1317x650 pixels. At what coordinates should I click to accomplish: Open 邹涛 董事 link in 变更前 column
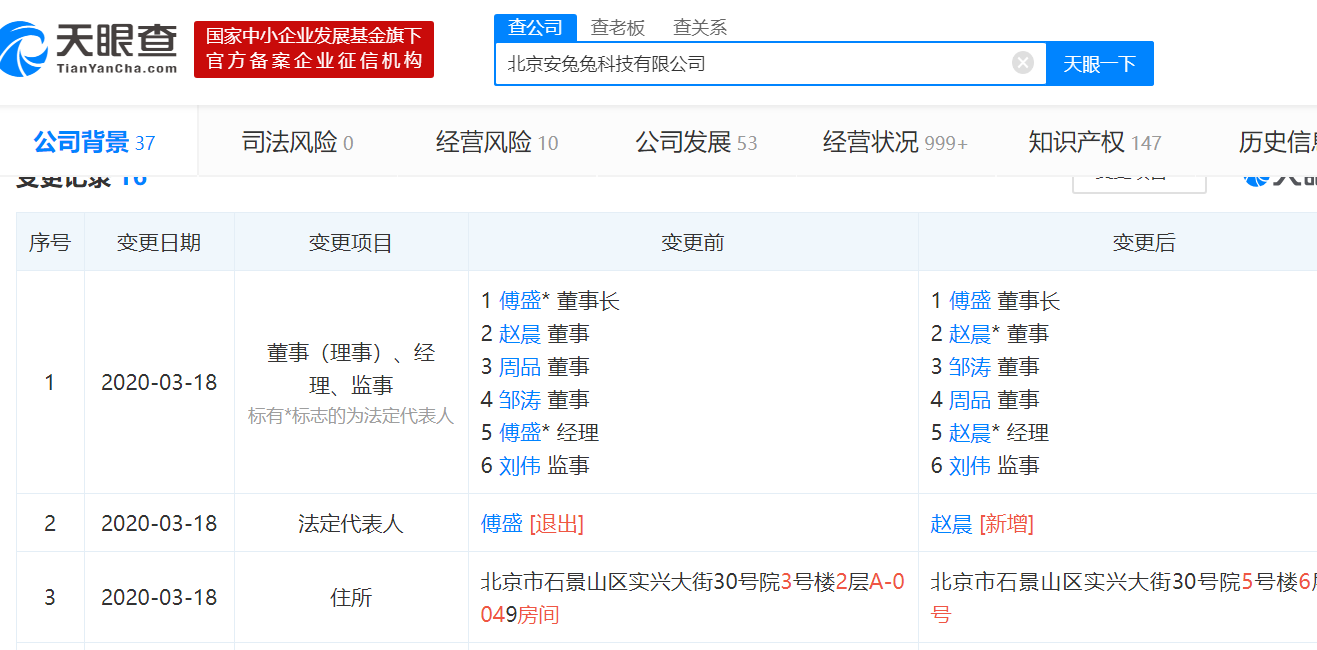[520, 400]
